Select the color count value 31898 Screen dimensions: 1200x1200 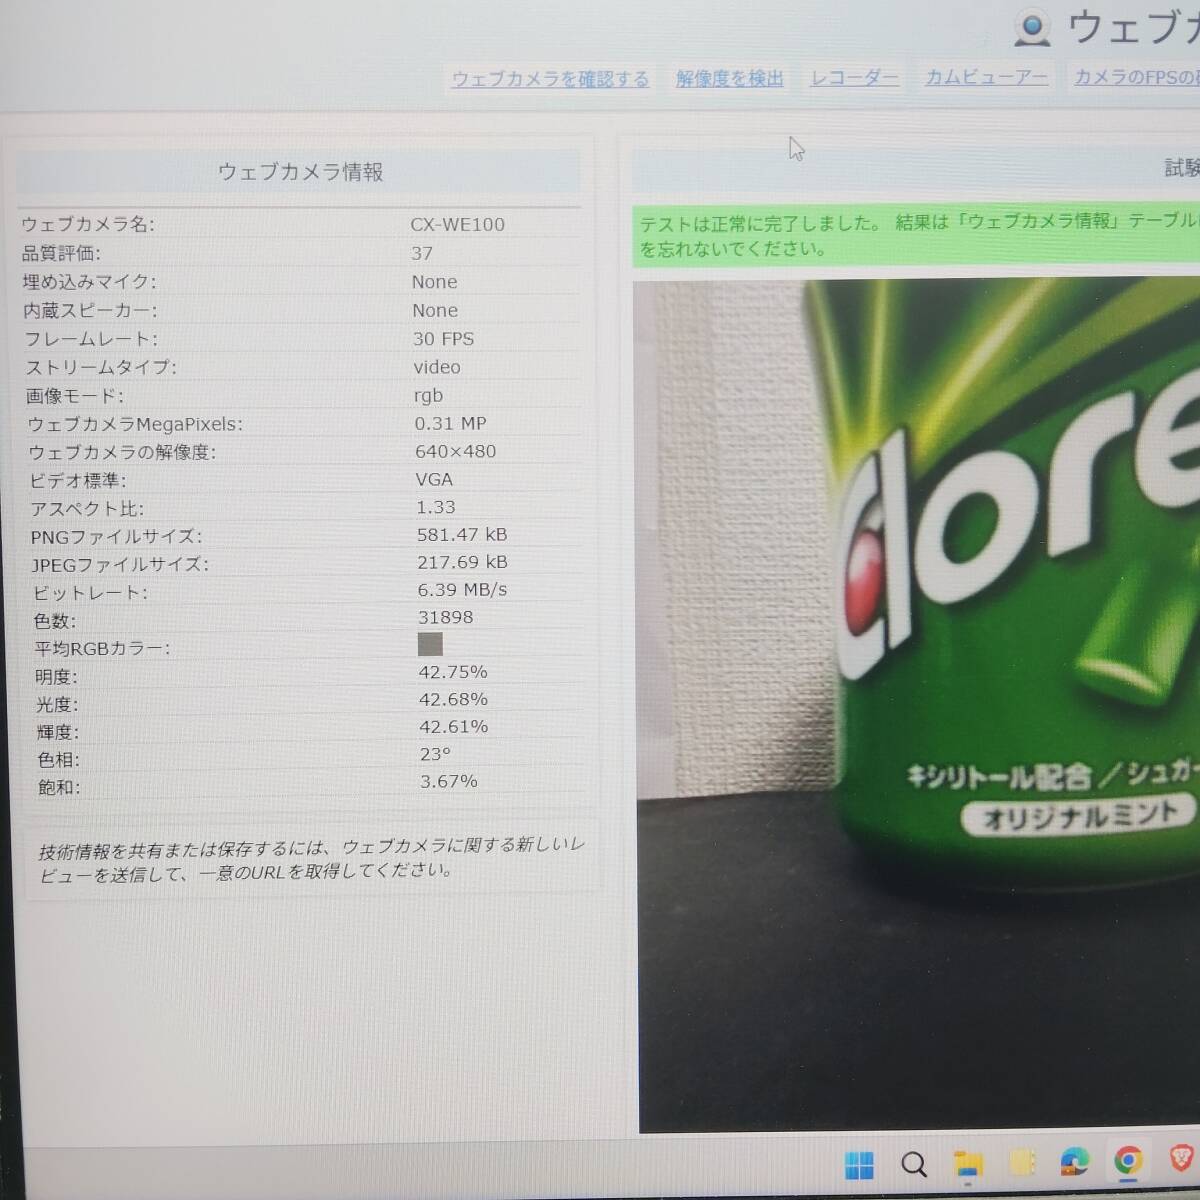(x=445, y=618)
